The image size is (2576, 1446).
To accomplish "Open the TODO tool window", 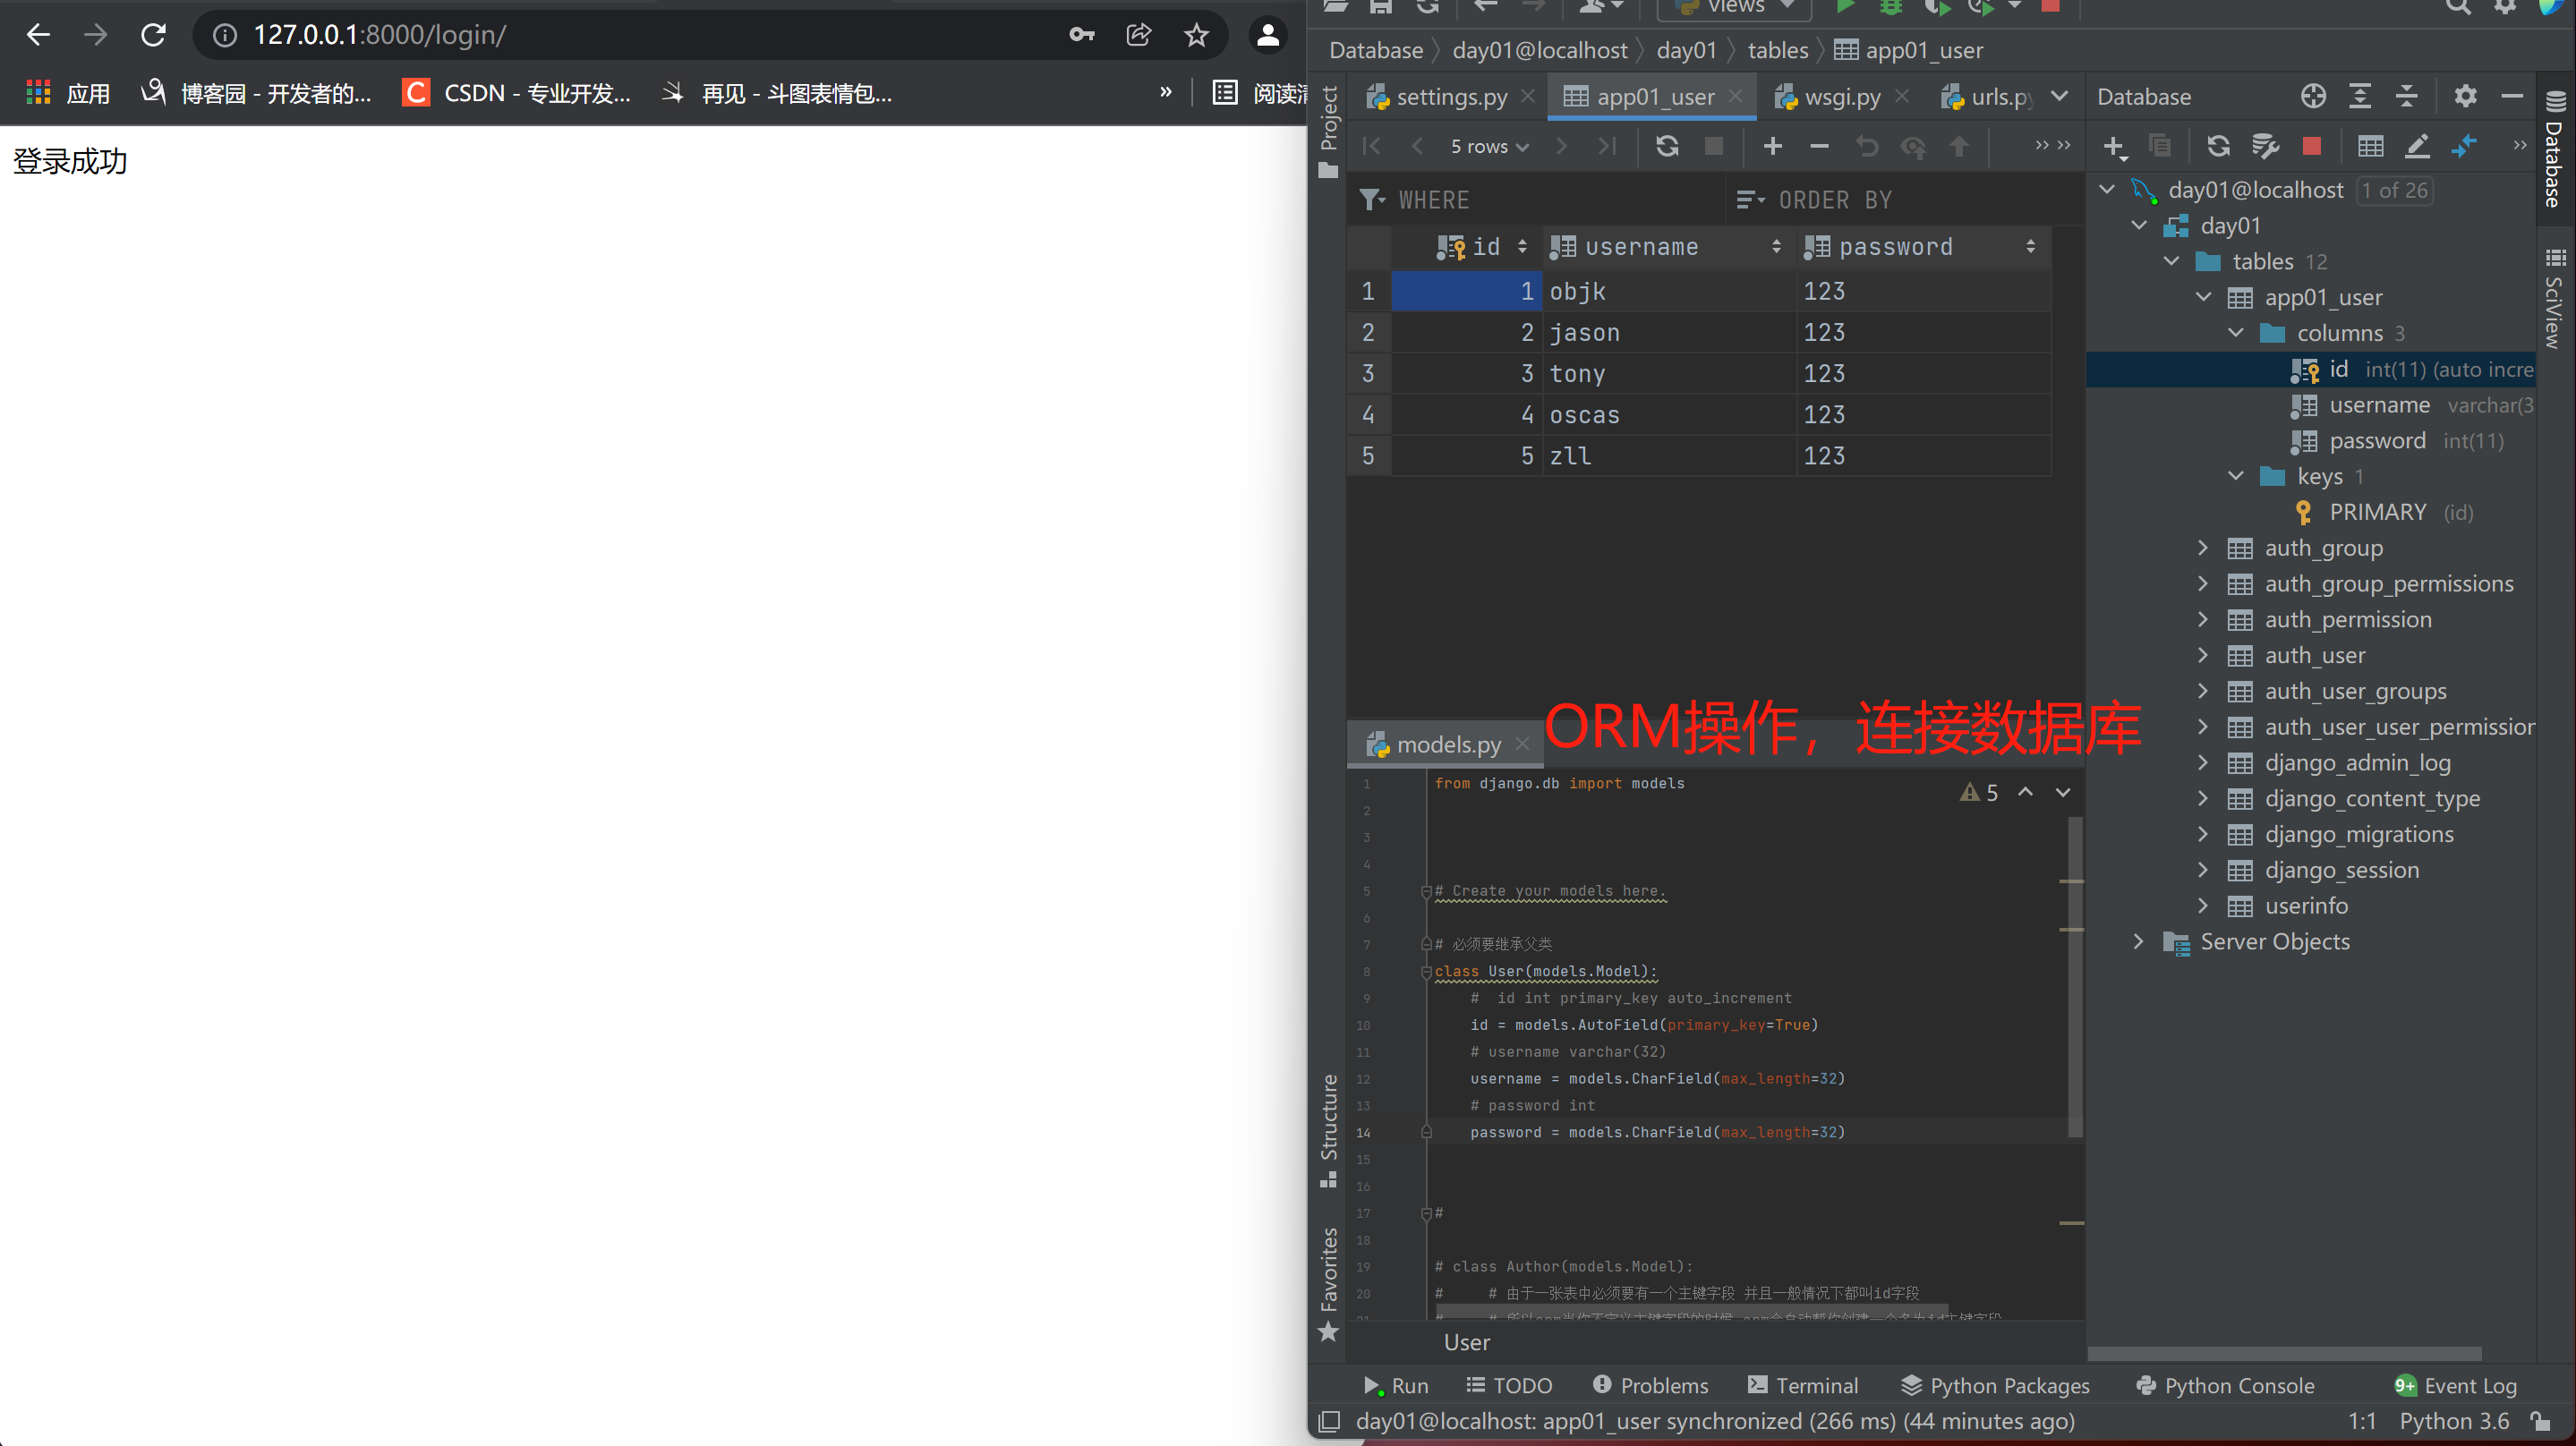I will pos(1509,1385).
